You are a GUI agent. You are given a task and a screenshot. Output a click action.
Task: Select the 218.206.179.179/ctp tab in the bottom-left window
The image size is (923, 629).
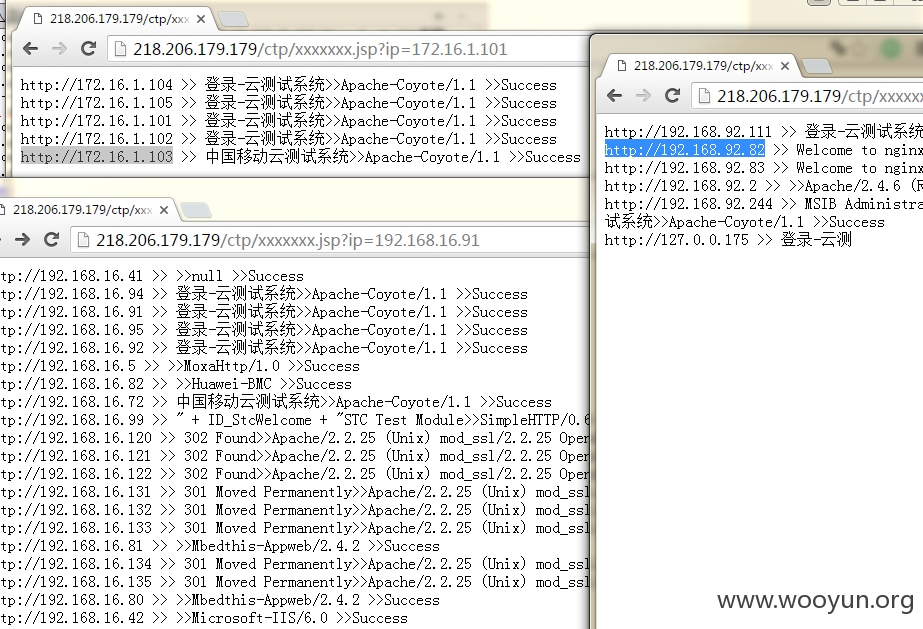pyautogui.click(x=82, y=210)
